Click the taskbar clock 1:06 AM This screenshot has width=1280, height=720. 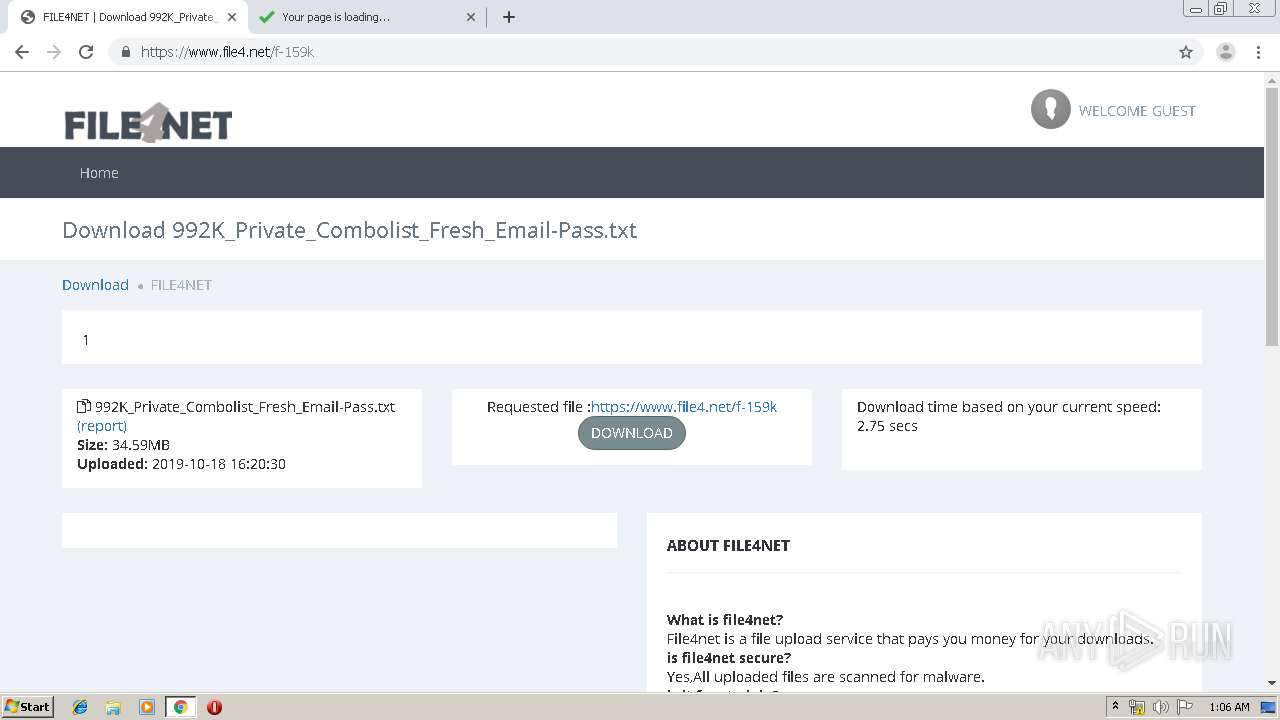tap(1229, 707)
